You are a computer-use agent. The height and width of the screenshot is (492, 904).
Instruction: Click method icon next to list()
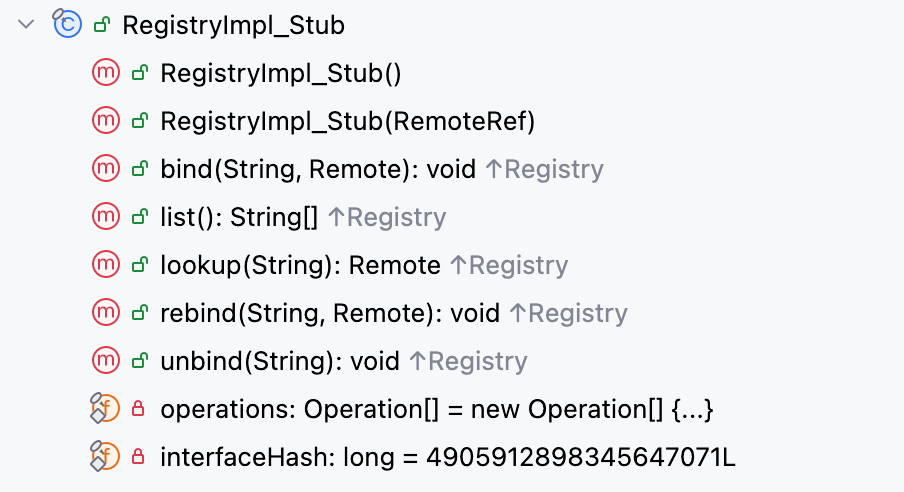pyautogui.click(x=105, y=217)
